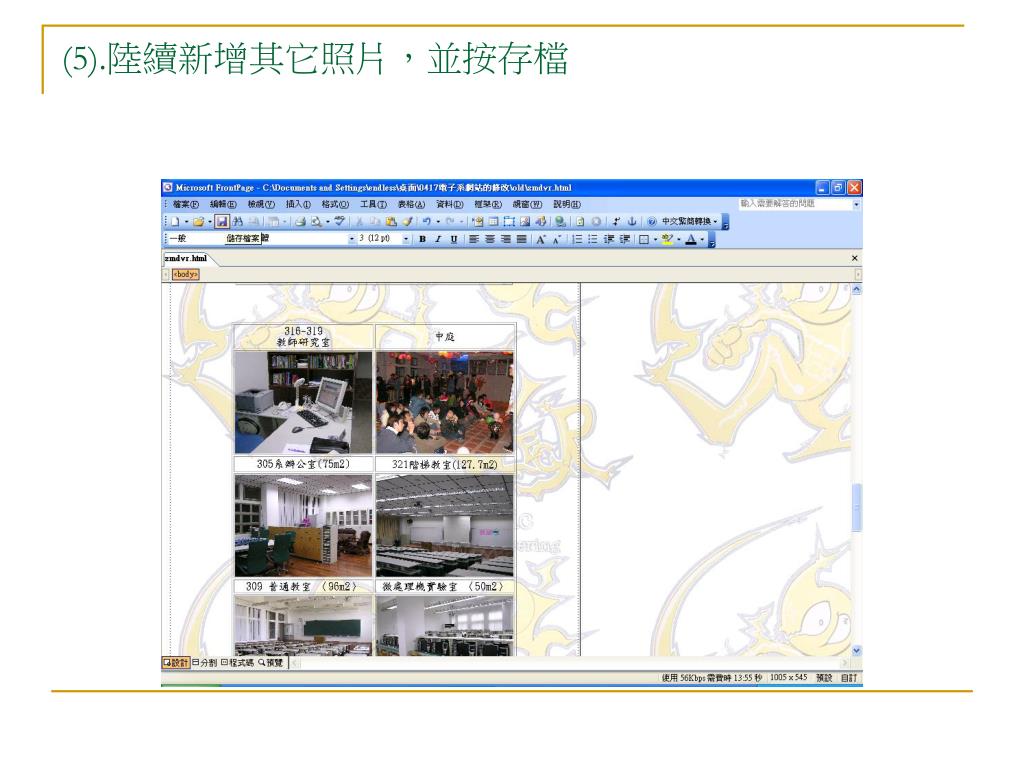Align text left
The height and width of the screenshot is (768, 1024).
pyautogui.click(x=474, y=239)
